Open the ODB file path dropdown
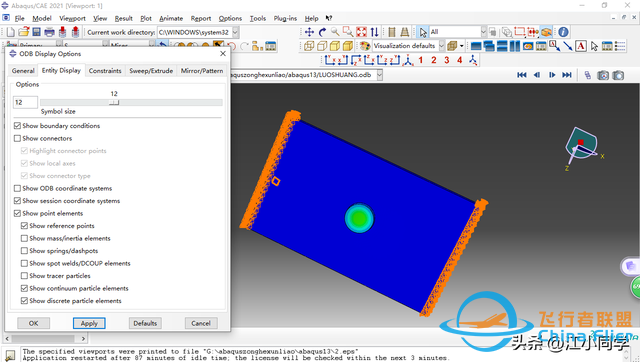This screenshot has height=362, width=640. coord(380,75)
